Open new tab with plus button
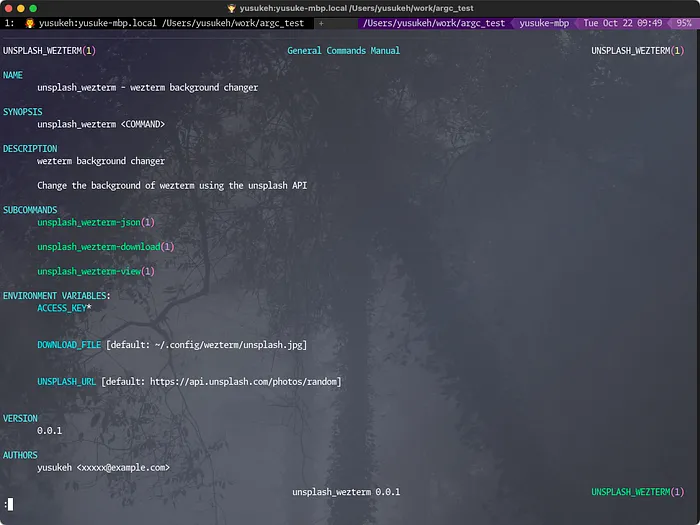 tap(321, 23)
